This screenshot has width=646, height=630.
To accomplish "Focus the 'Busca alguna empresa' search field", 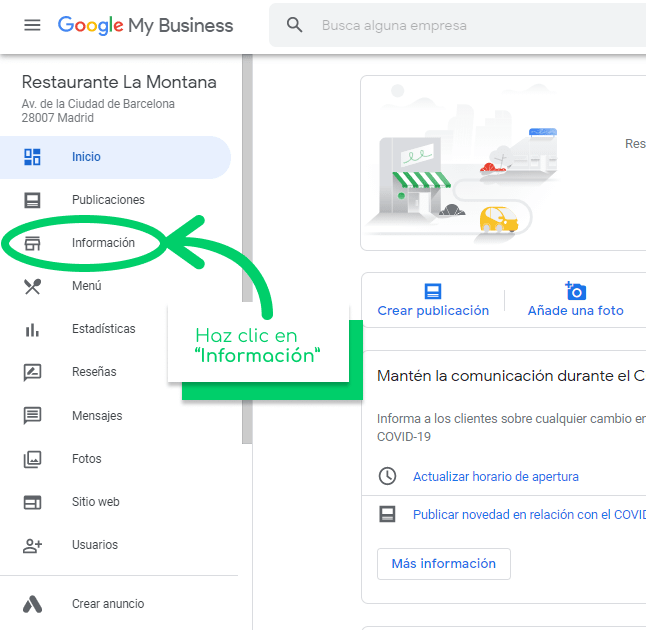I will pos(457,25).
